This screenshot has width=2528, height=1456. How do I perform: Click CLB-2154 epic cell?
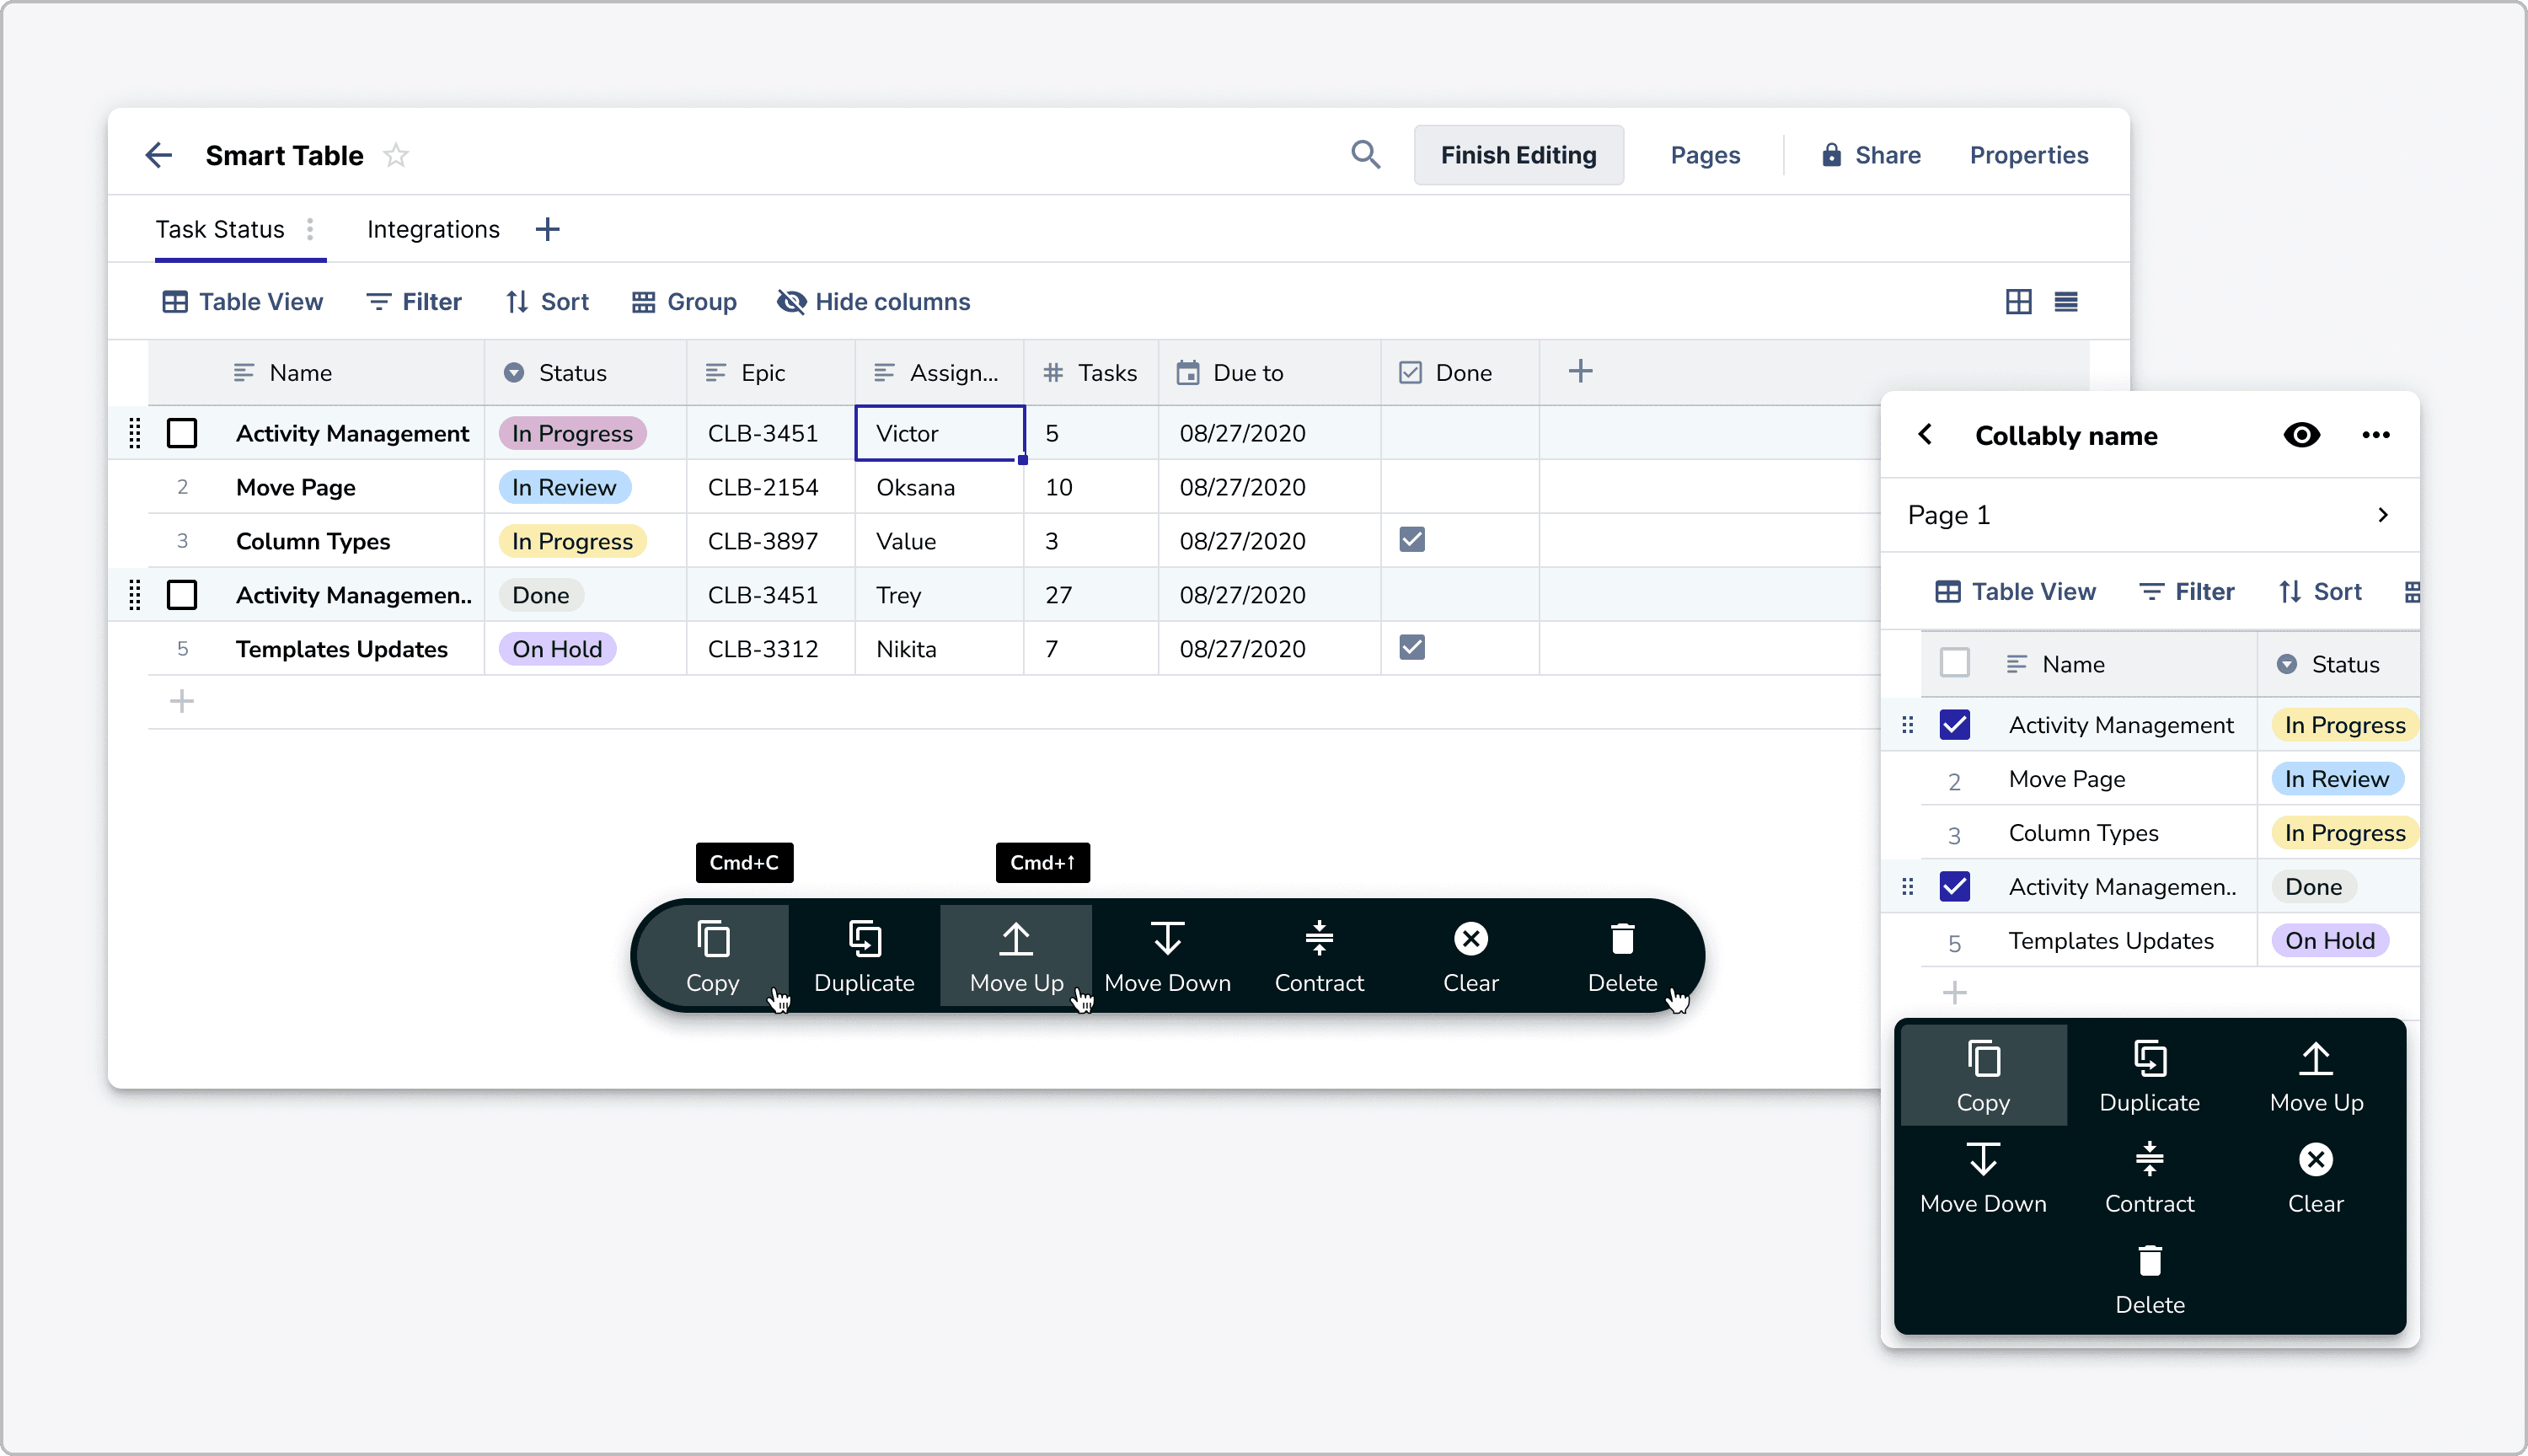(x=770, y=487)
